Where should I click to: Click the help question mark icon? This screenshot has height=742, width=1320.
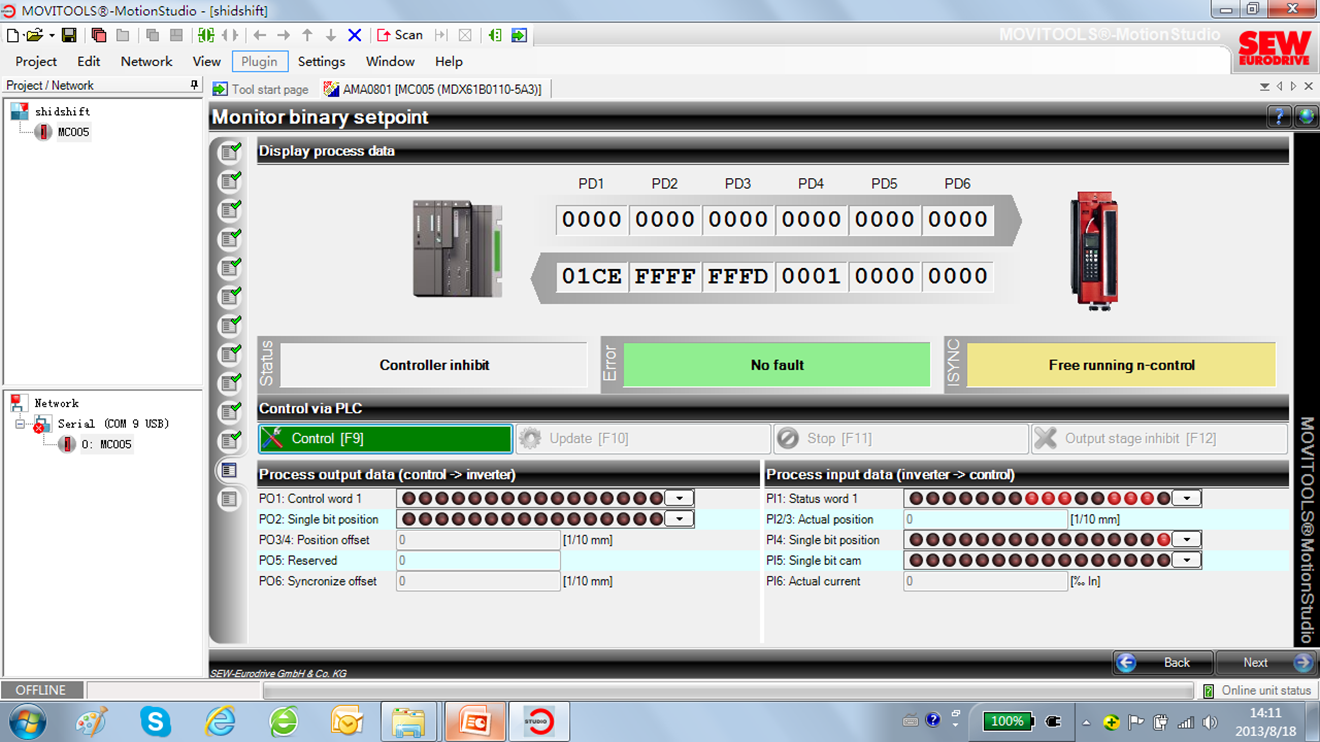(1279, 117)
